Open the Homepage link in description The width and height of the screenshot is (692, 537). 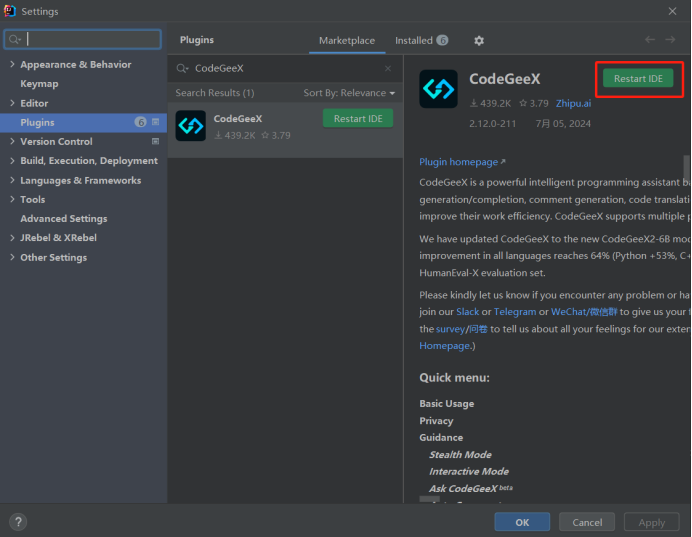point(444,345)
